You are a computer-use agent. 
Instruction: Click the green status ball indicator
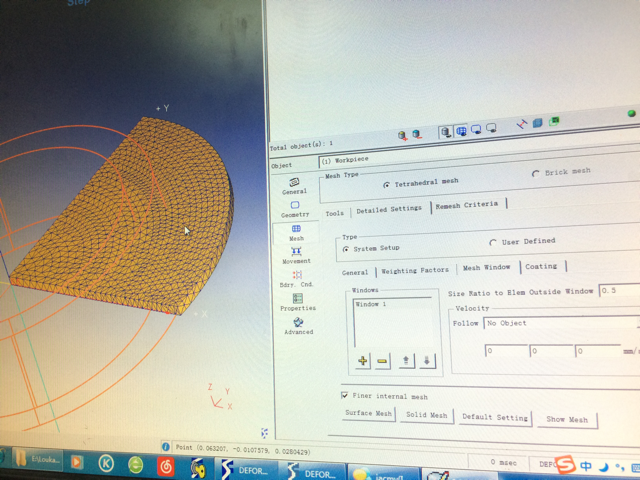point(631,113)
